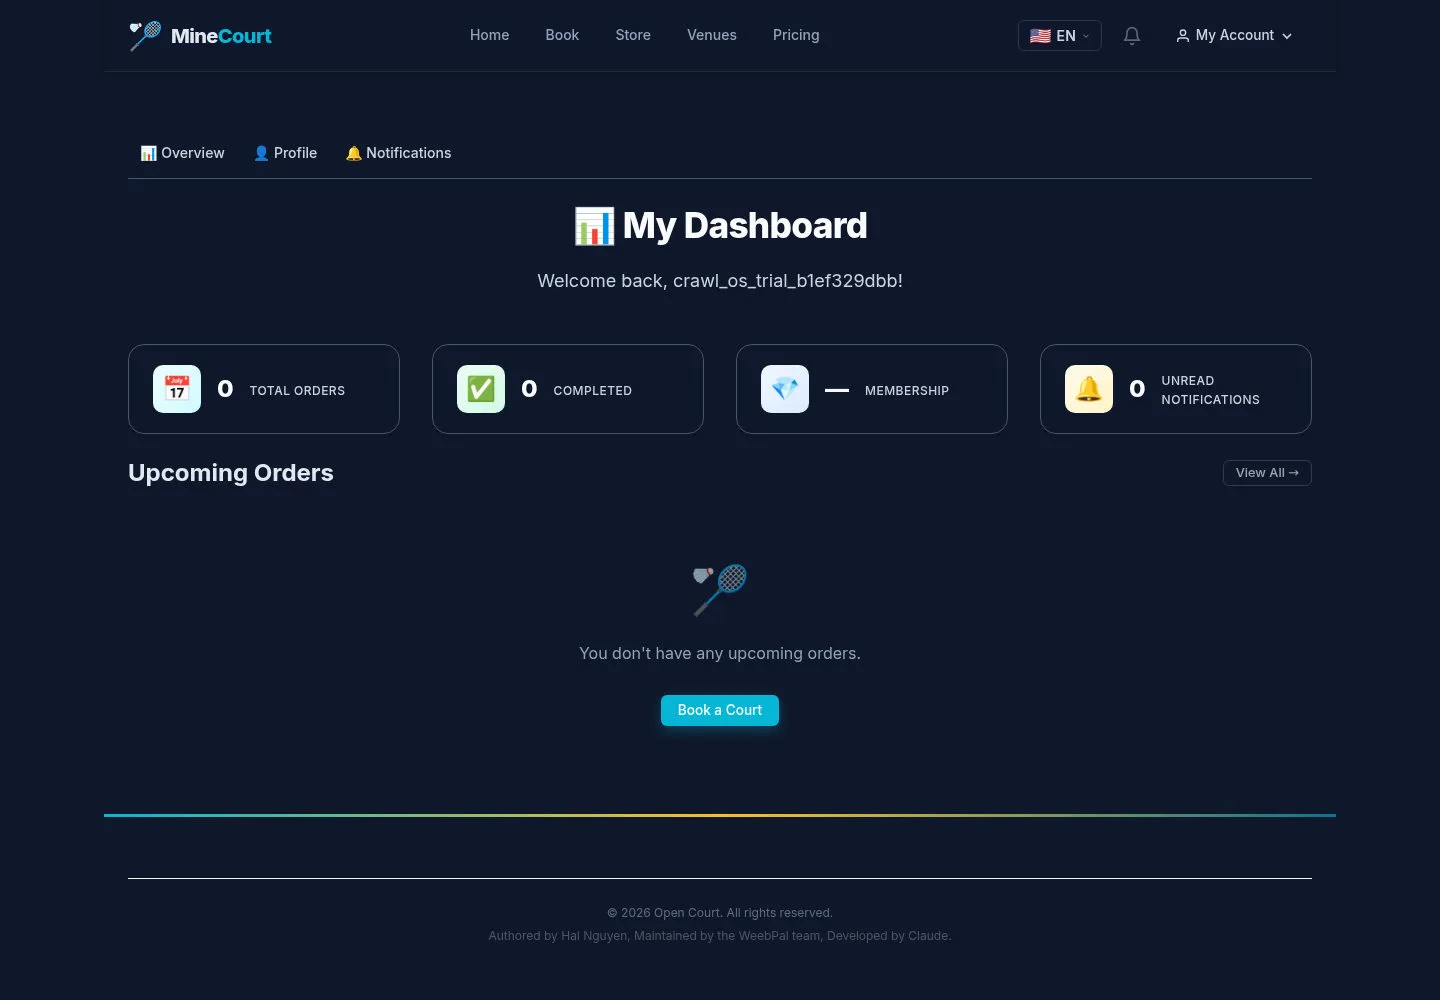Screen dimensions: 1440x1000
Task: Click the MineCourt racket logo icon
Action: (145, 36)
